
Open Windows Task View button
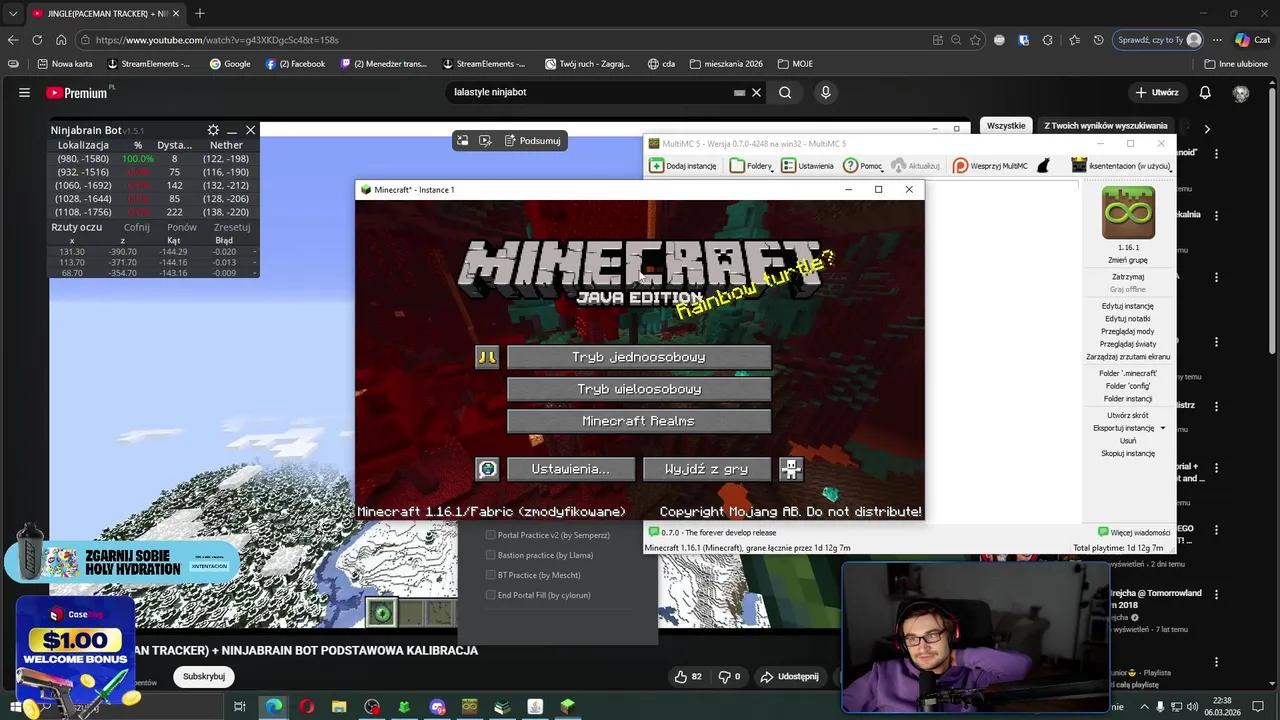[240, 707]
